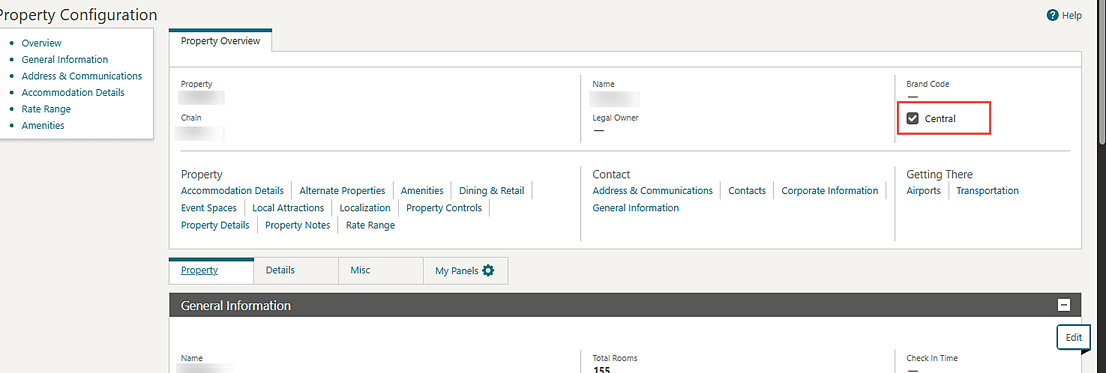The height and width of the screenshot is (373, 1106).
Task: Open Rate Range under Property section
Action: 370,225
